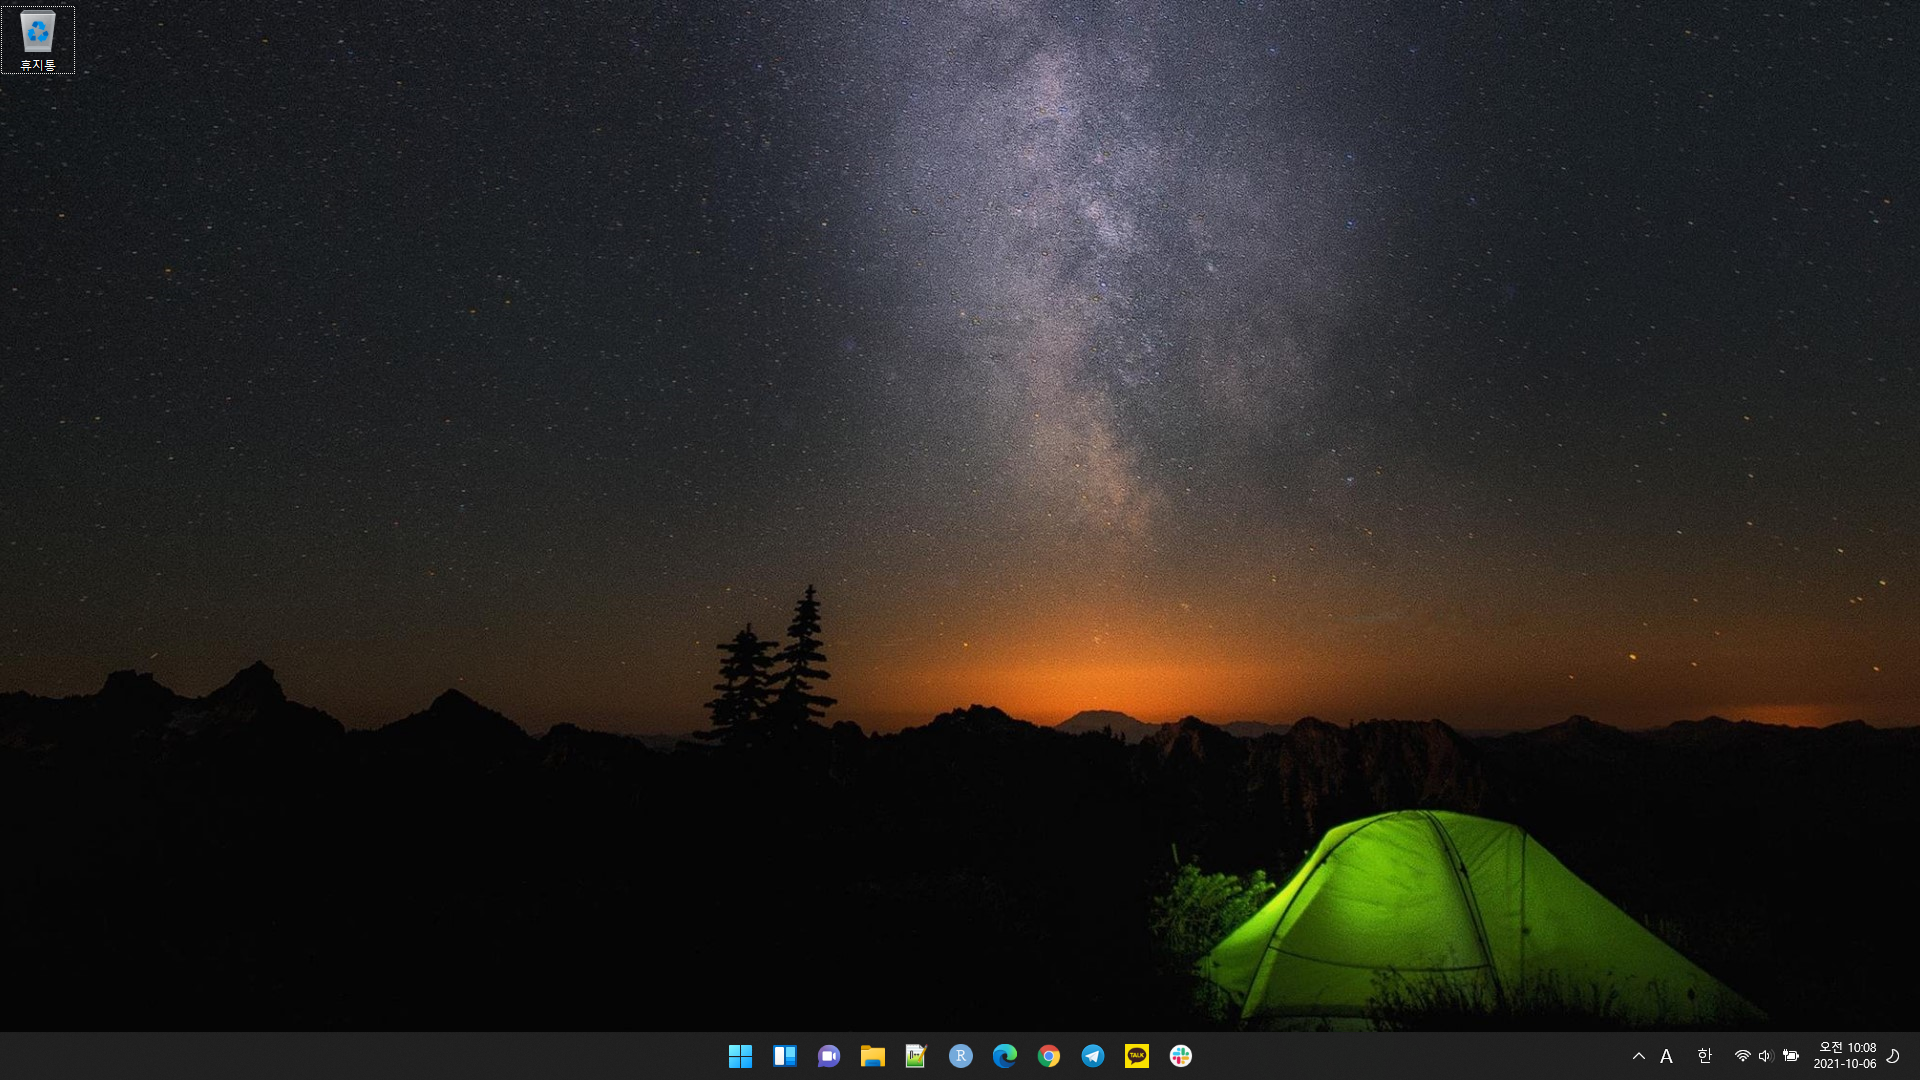Image resolution: width=1920 pixels, height=1080 pixels.
Task: Open the Windows Start menu
Action: 740,1056
